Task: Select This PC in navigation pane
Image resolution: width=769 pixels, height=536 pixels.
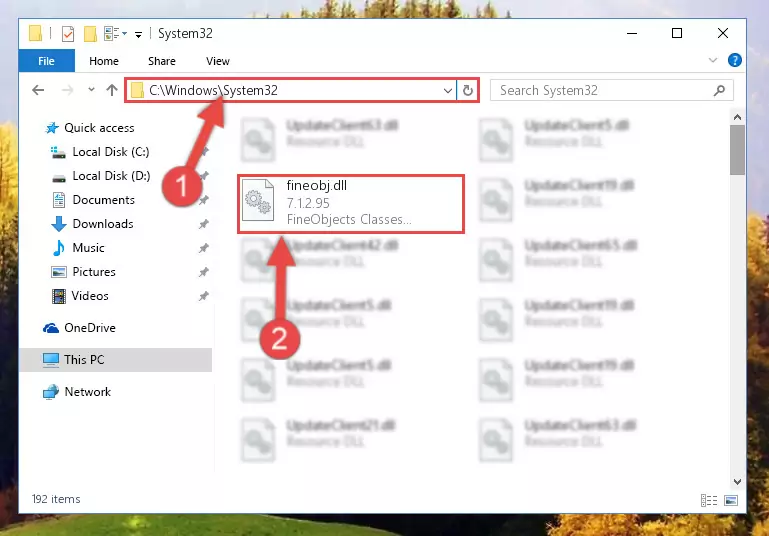Action: tap(116, 360)
